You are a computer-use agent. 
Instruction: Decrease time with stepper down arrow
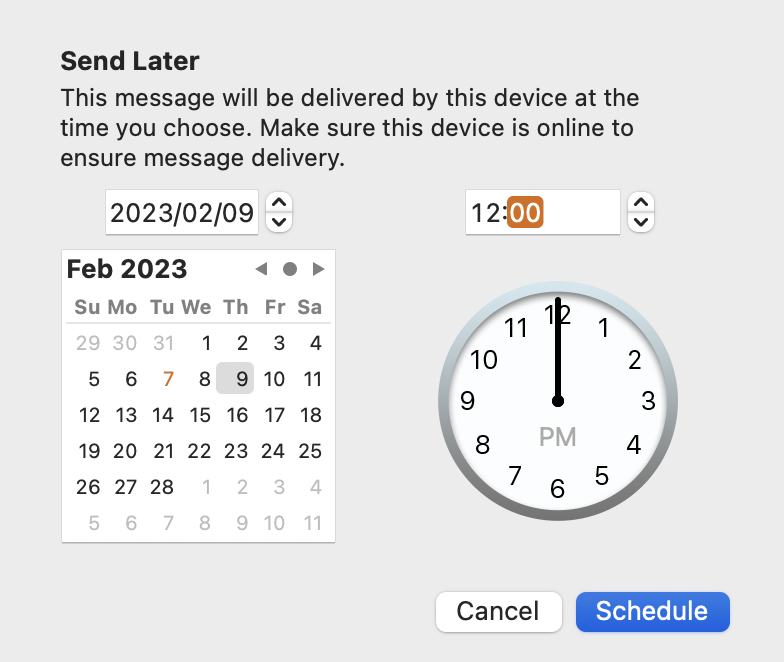[641, 222]
